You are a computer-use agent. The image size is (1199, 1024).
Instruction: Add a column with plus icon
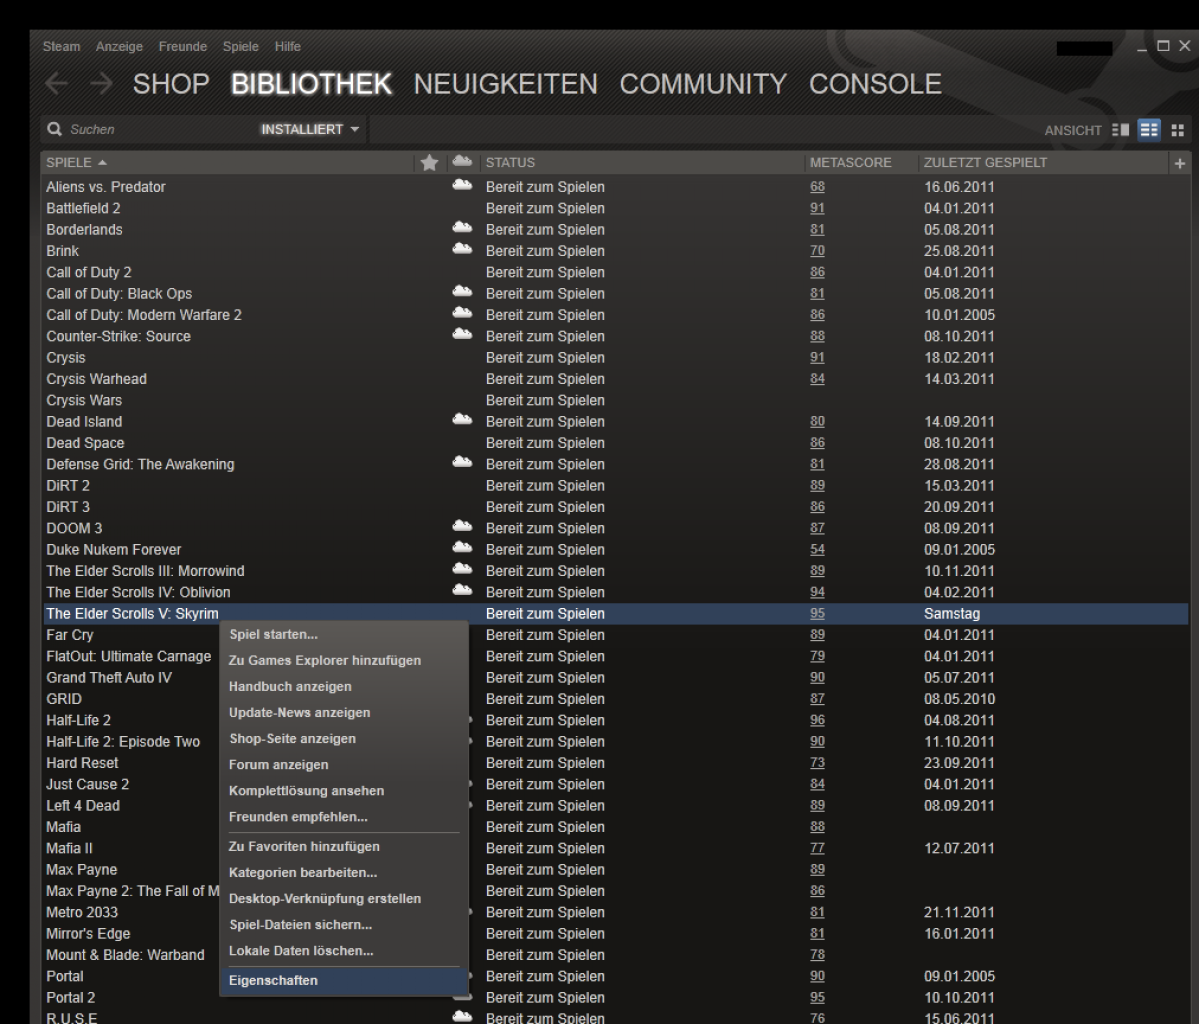click(x=1179, y=163)
